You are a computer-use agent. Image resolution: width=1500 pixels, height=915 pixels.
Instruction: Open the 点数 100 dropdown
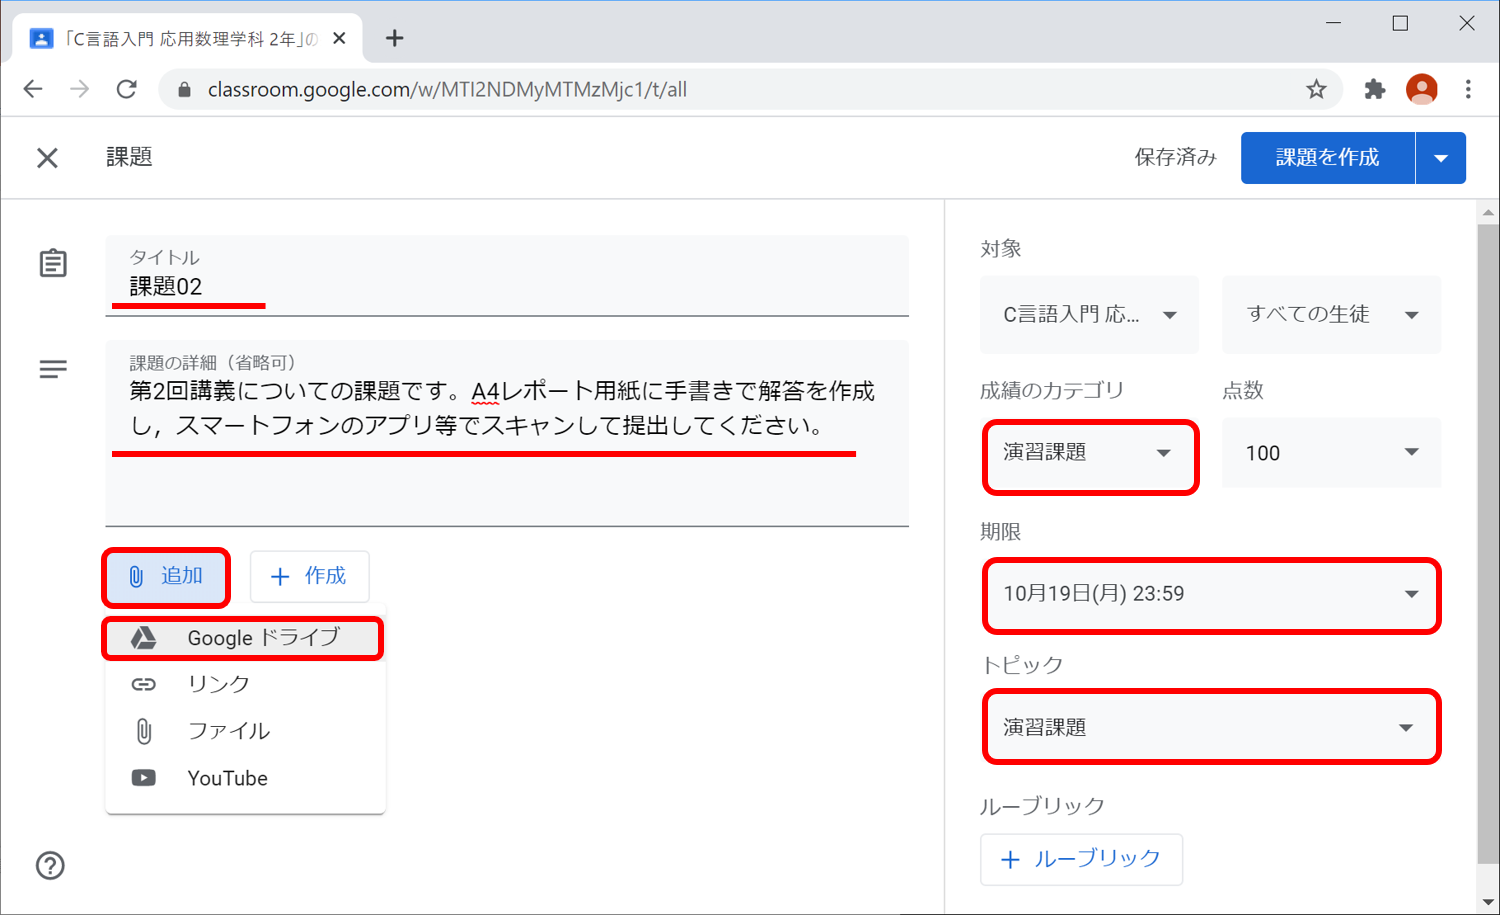click(1332, 453)
